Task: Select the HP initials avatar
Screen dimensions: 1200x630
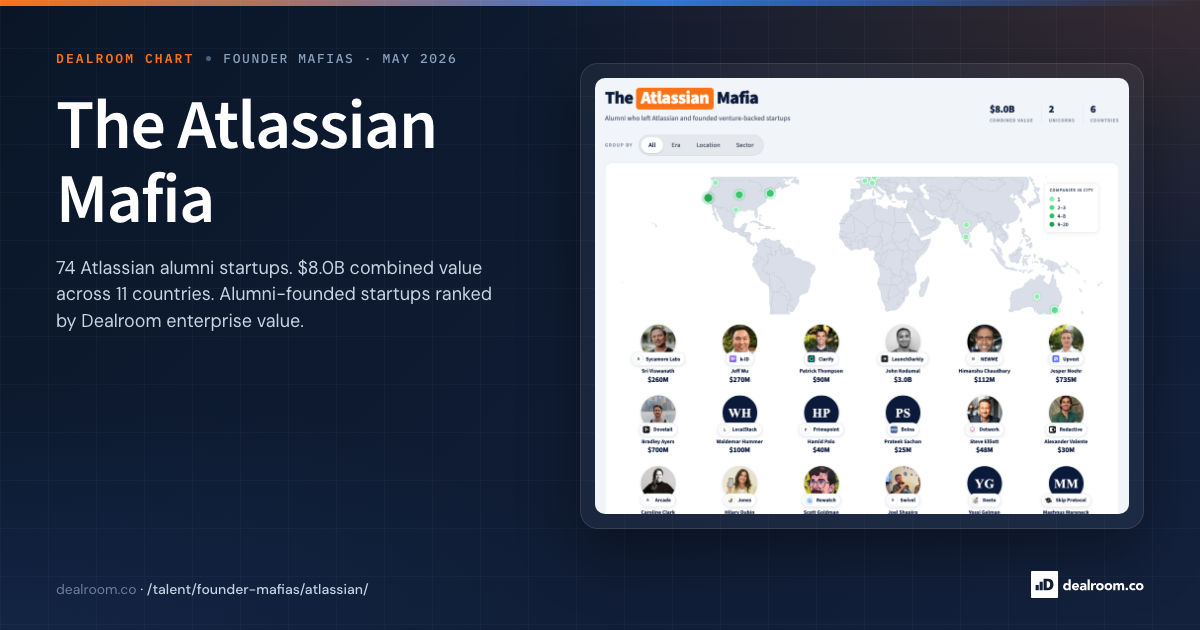Action: tap(821, 411)
